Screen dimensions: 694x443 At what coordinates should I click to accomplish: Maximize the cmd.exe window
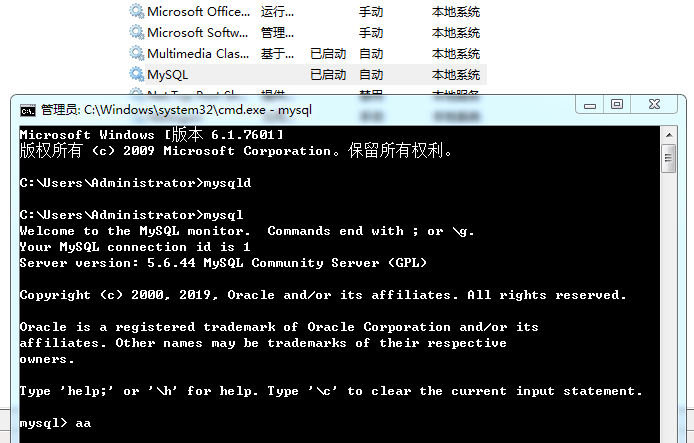pyautogui.click(x=617, y=104)
